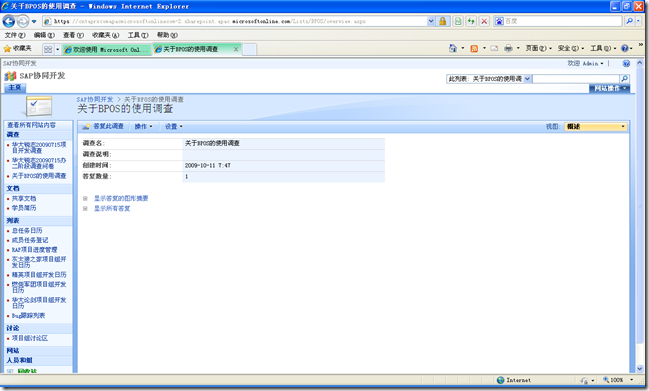Click the page scrollbar down arrow
This screenshot has width=649, height=391.
coord(639,369)
